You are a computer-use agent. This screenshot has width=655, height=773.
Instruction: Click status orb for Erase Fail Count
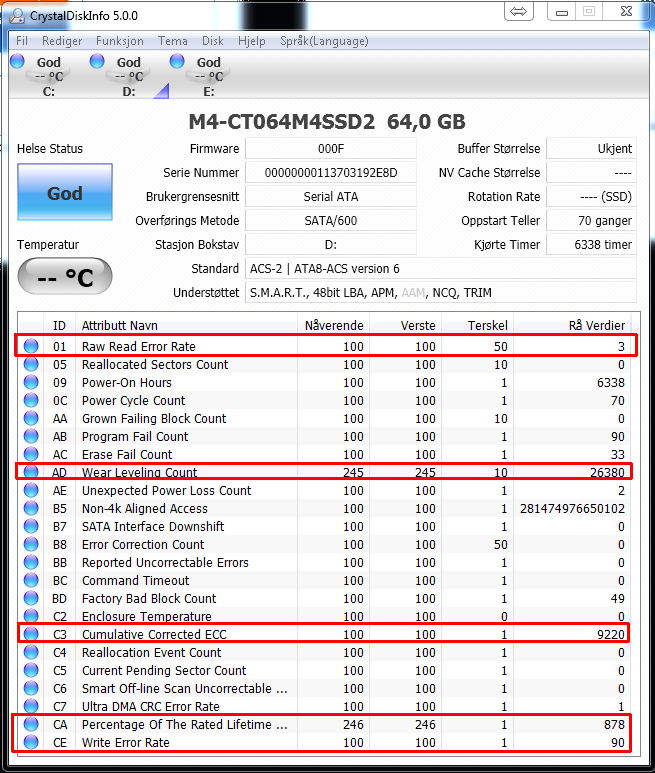click(31, 454)
